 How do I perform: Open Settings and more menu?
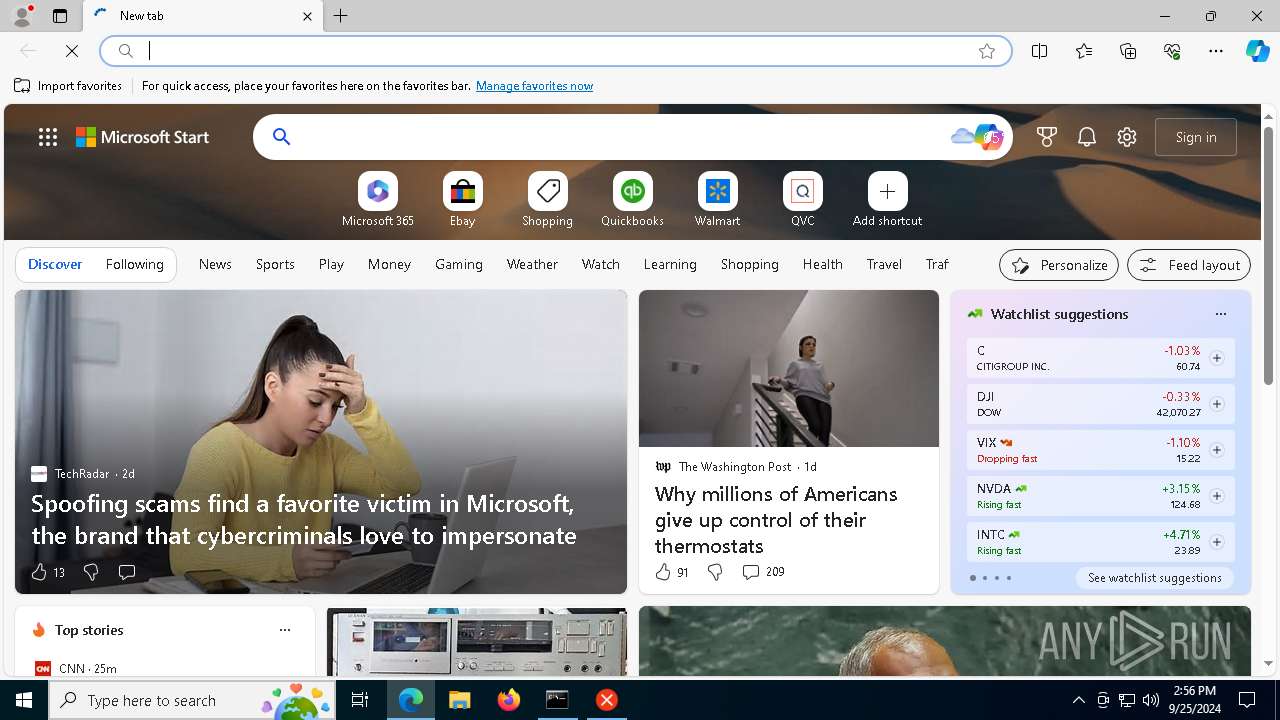pyautogui.click(x=1216, y=51)
